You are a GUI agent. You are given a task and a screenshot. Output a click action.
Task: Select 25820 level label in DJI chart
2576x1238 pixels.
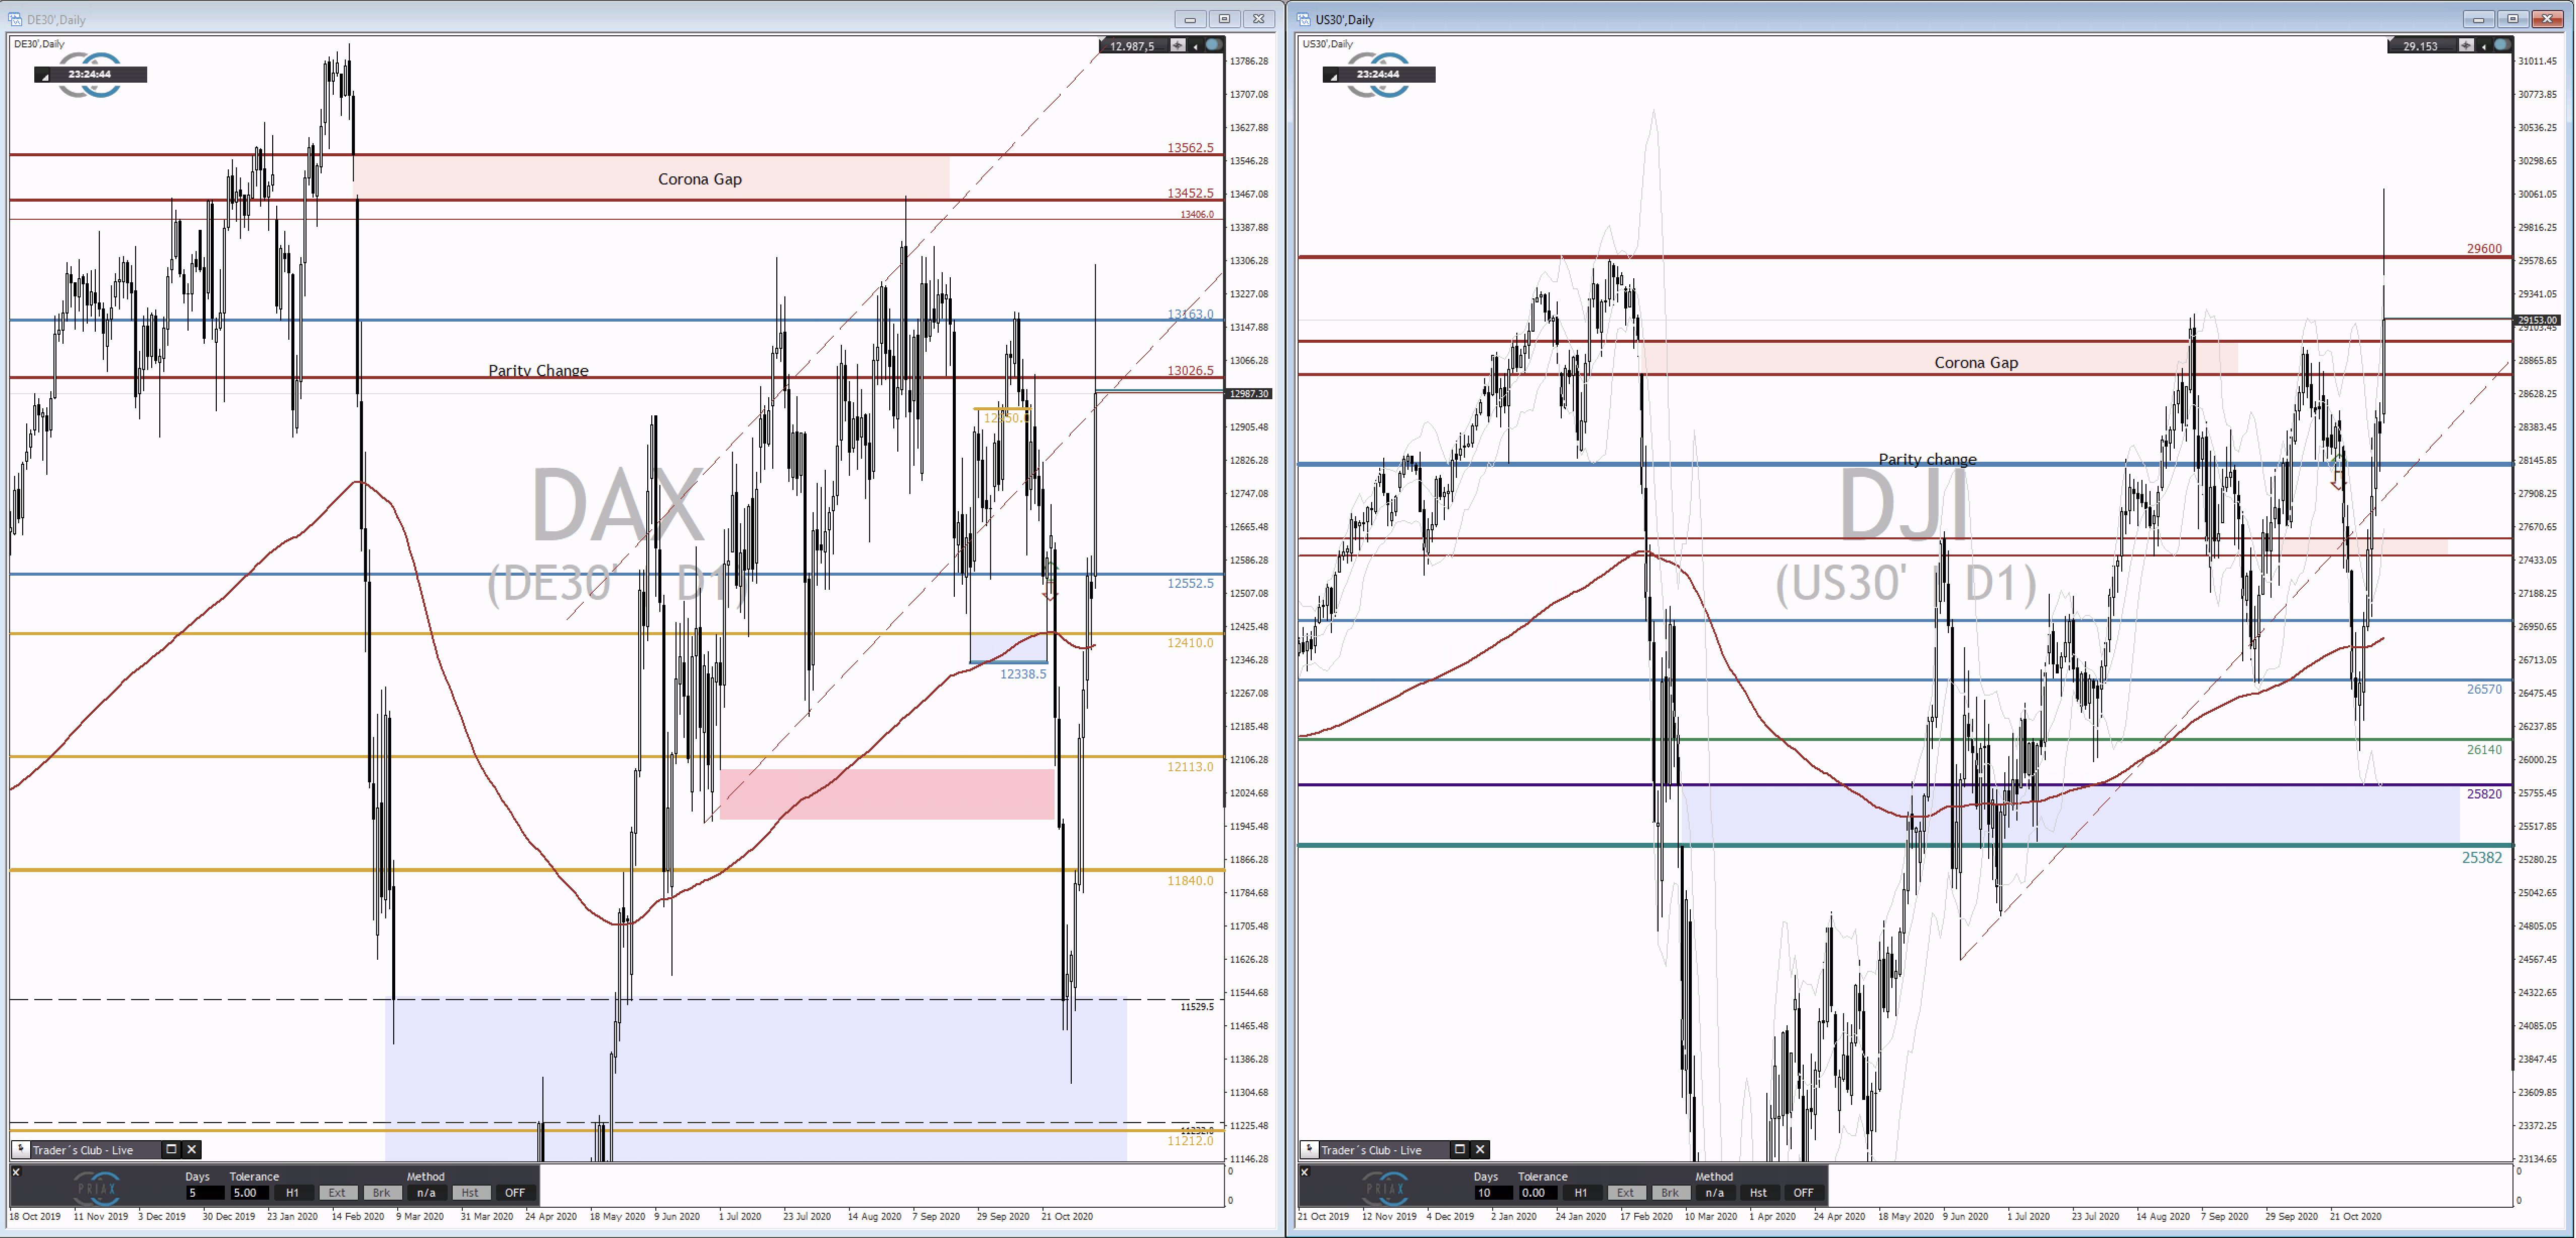[2484, 794]
